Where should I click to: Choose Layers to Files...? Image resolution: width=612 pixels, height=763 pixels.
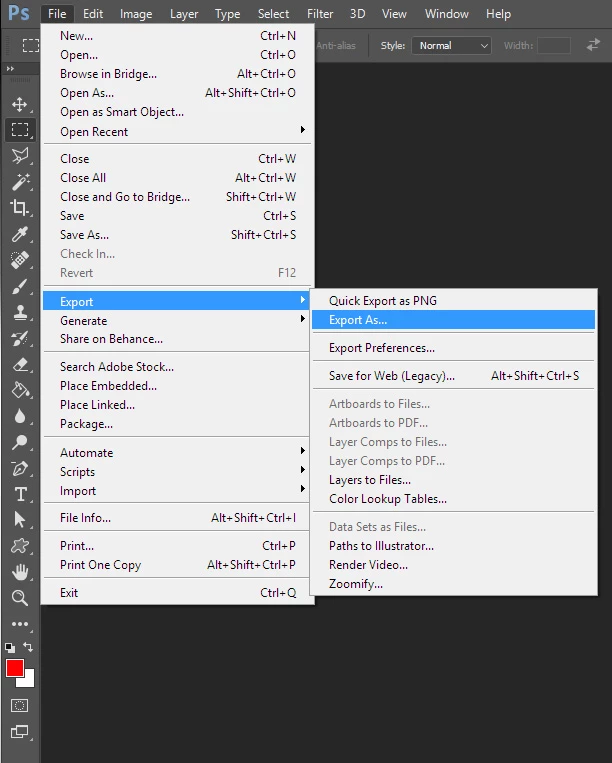point(453,479)
